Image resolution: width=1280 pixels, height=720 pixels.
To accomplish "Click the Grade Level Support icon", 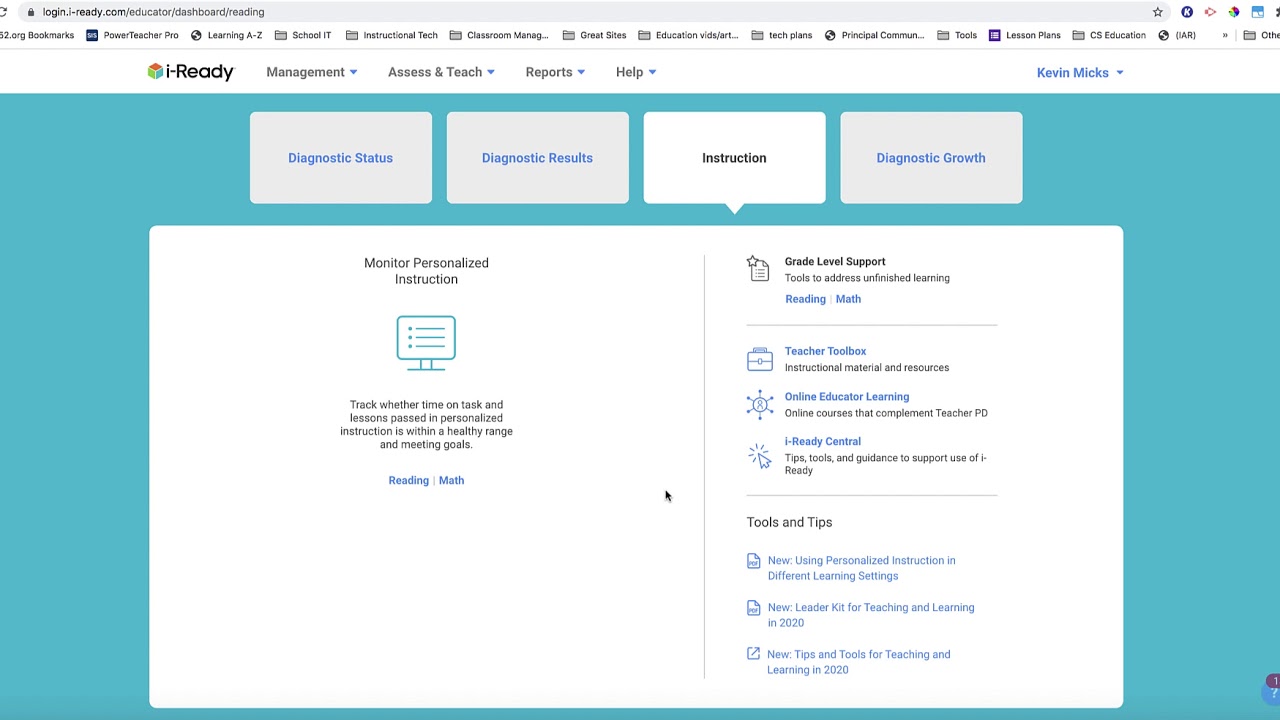I will click(758, 269).
